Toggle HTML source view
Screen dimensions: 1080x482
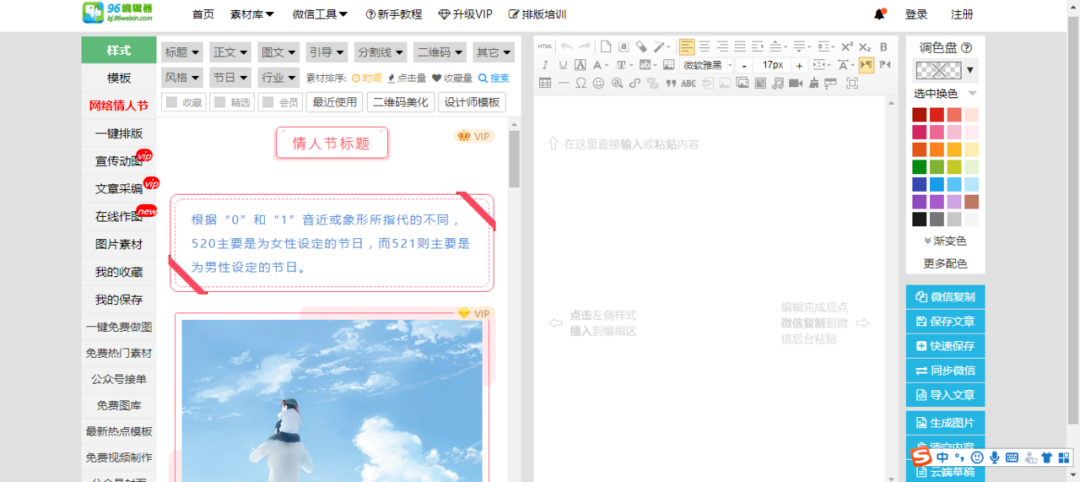point(545,47)
